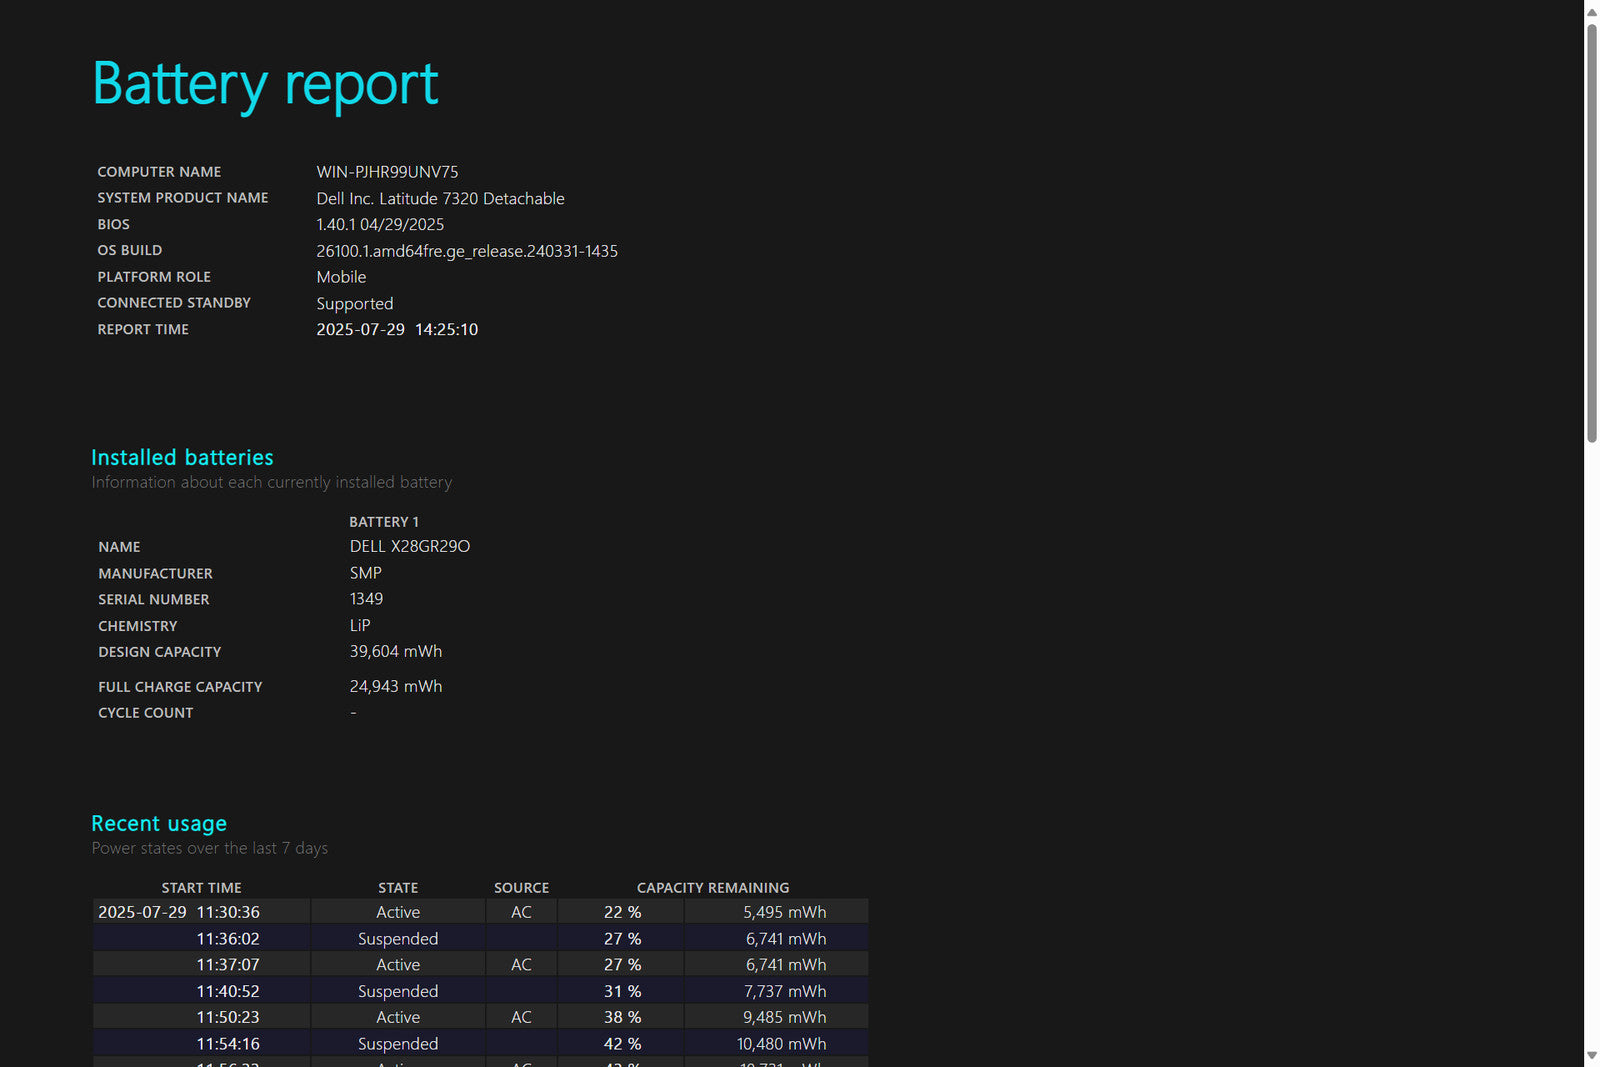Click the full charge capacity 24,943 mWh value
Image resolution: width=1600 pixels, height=1067 pixels.
click(x=395, y=687)
